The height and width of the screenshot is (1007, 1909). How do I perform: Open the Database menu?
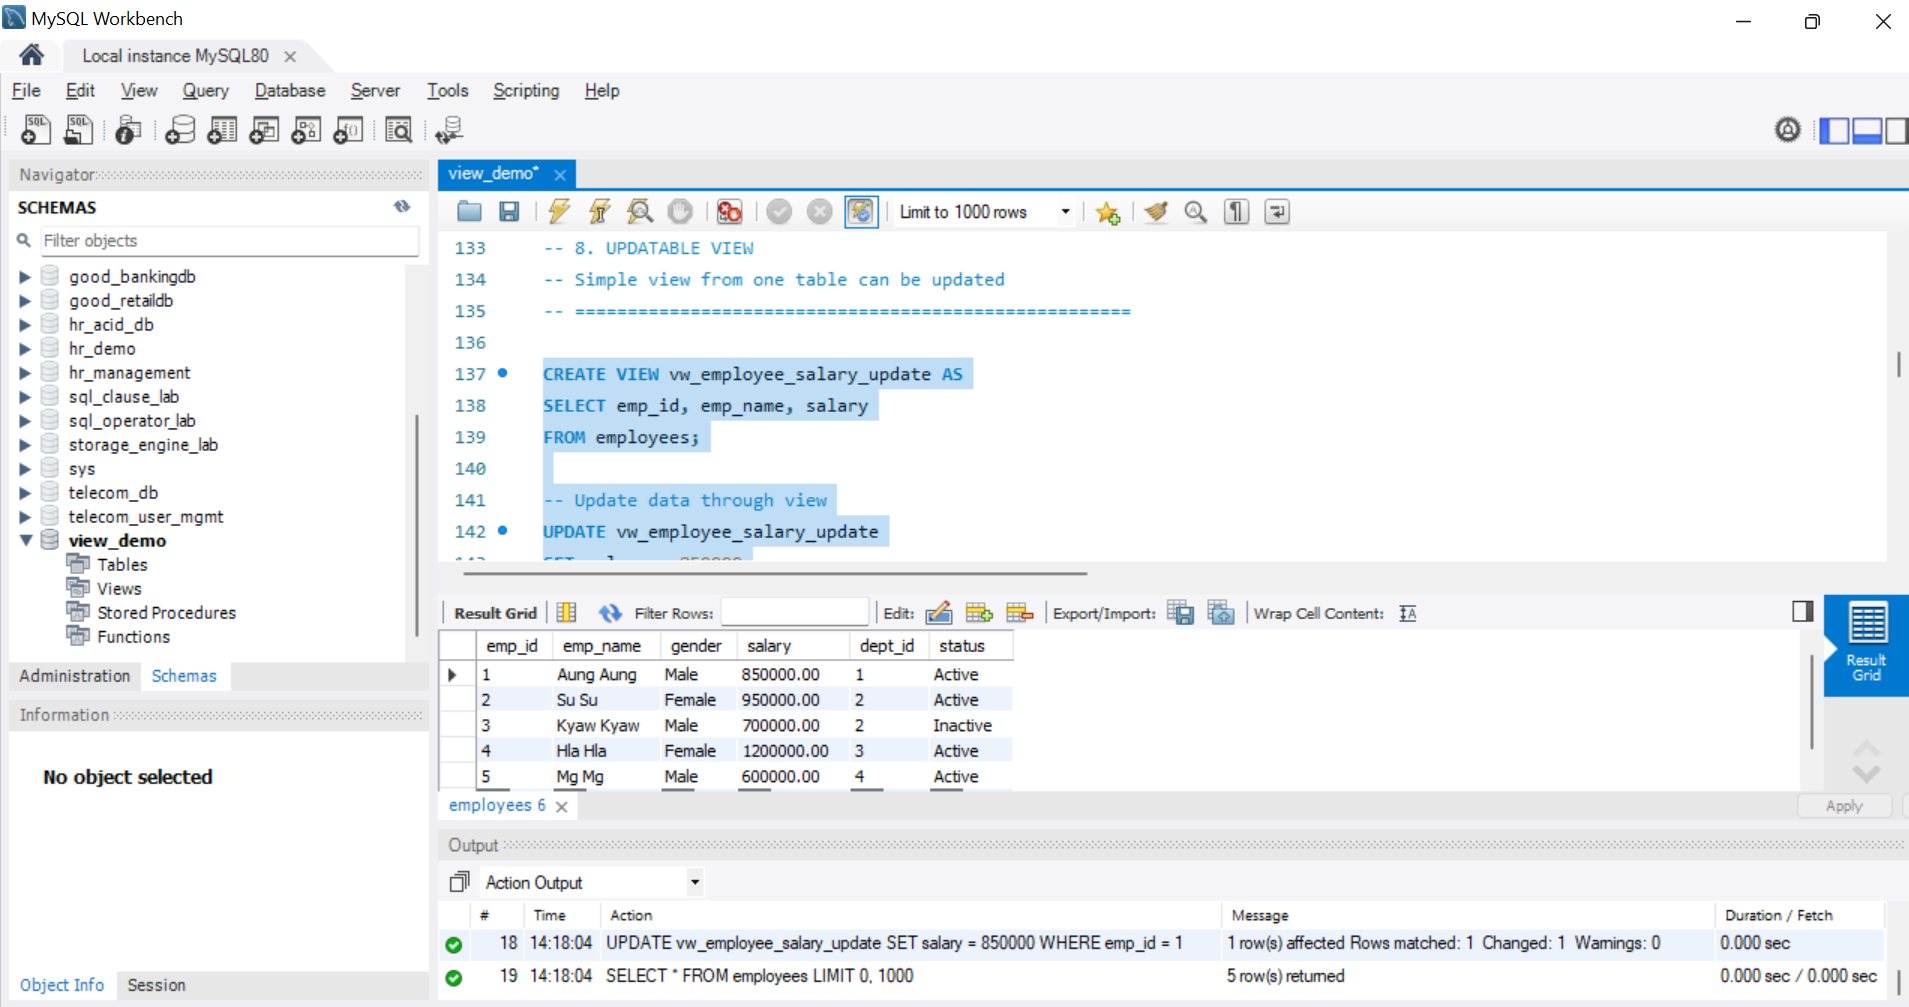point(290,90)
